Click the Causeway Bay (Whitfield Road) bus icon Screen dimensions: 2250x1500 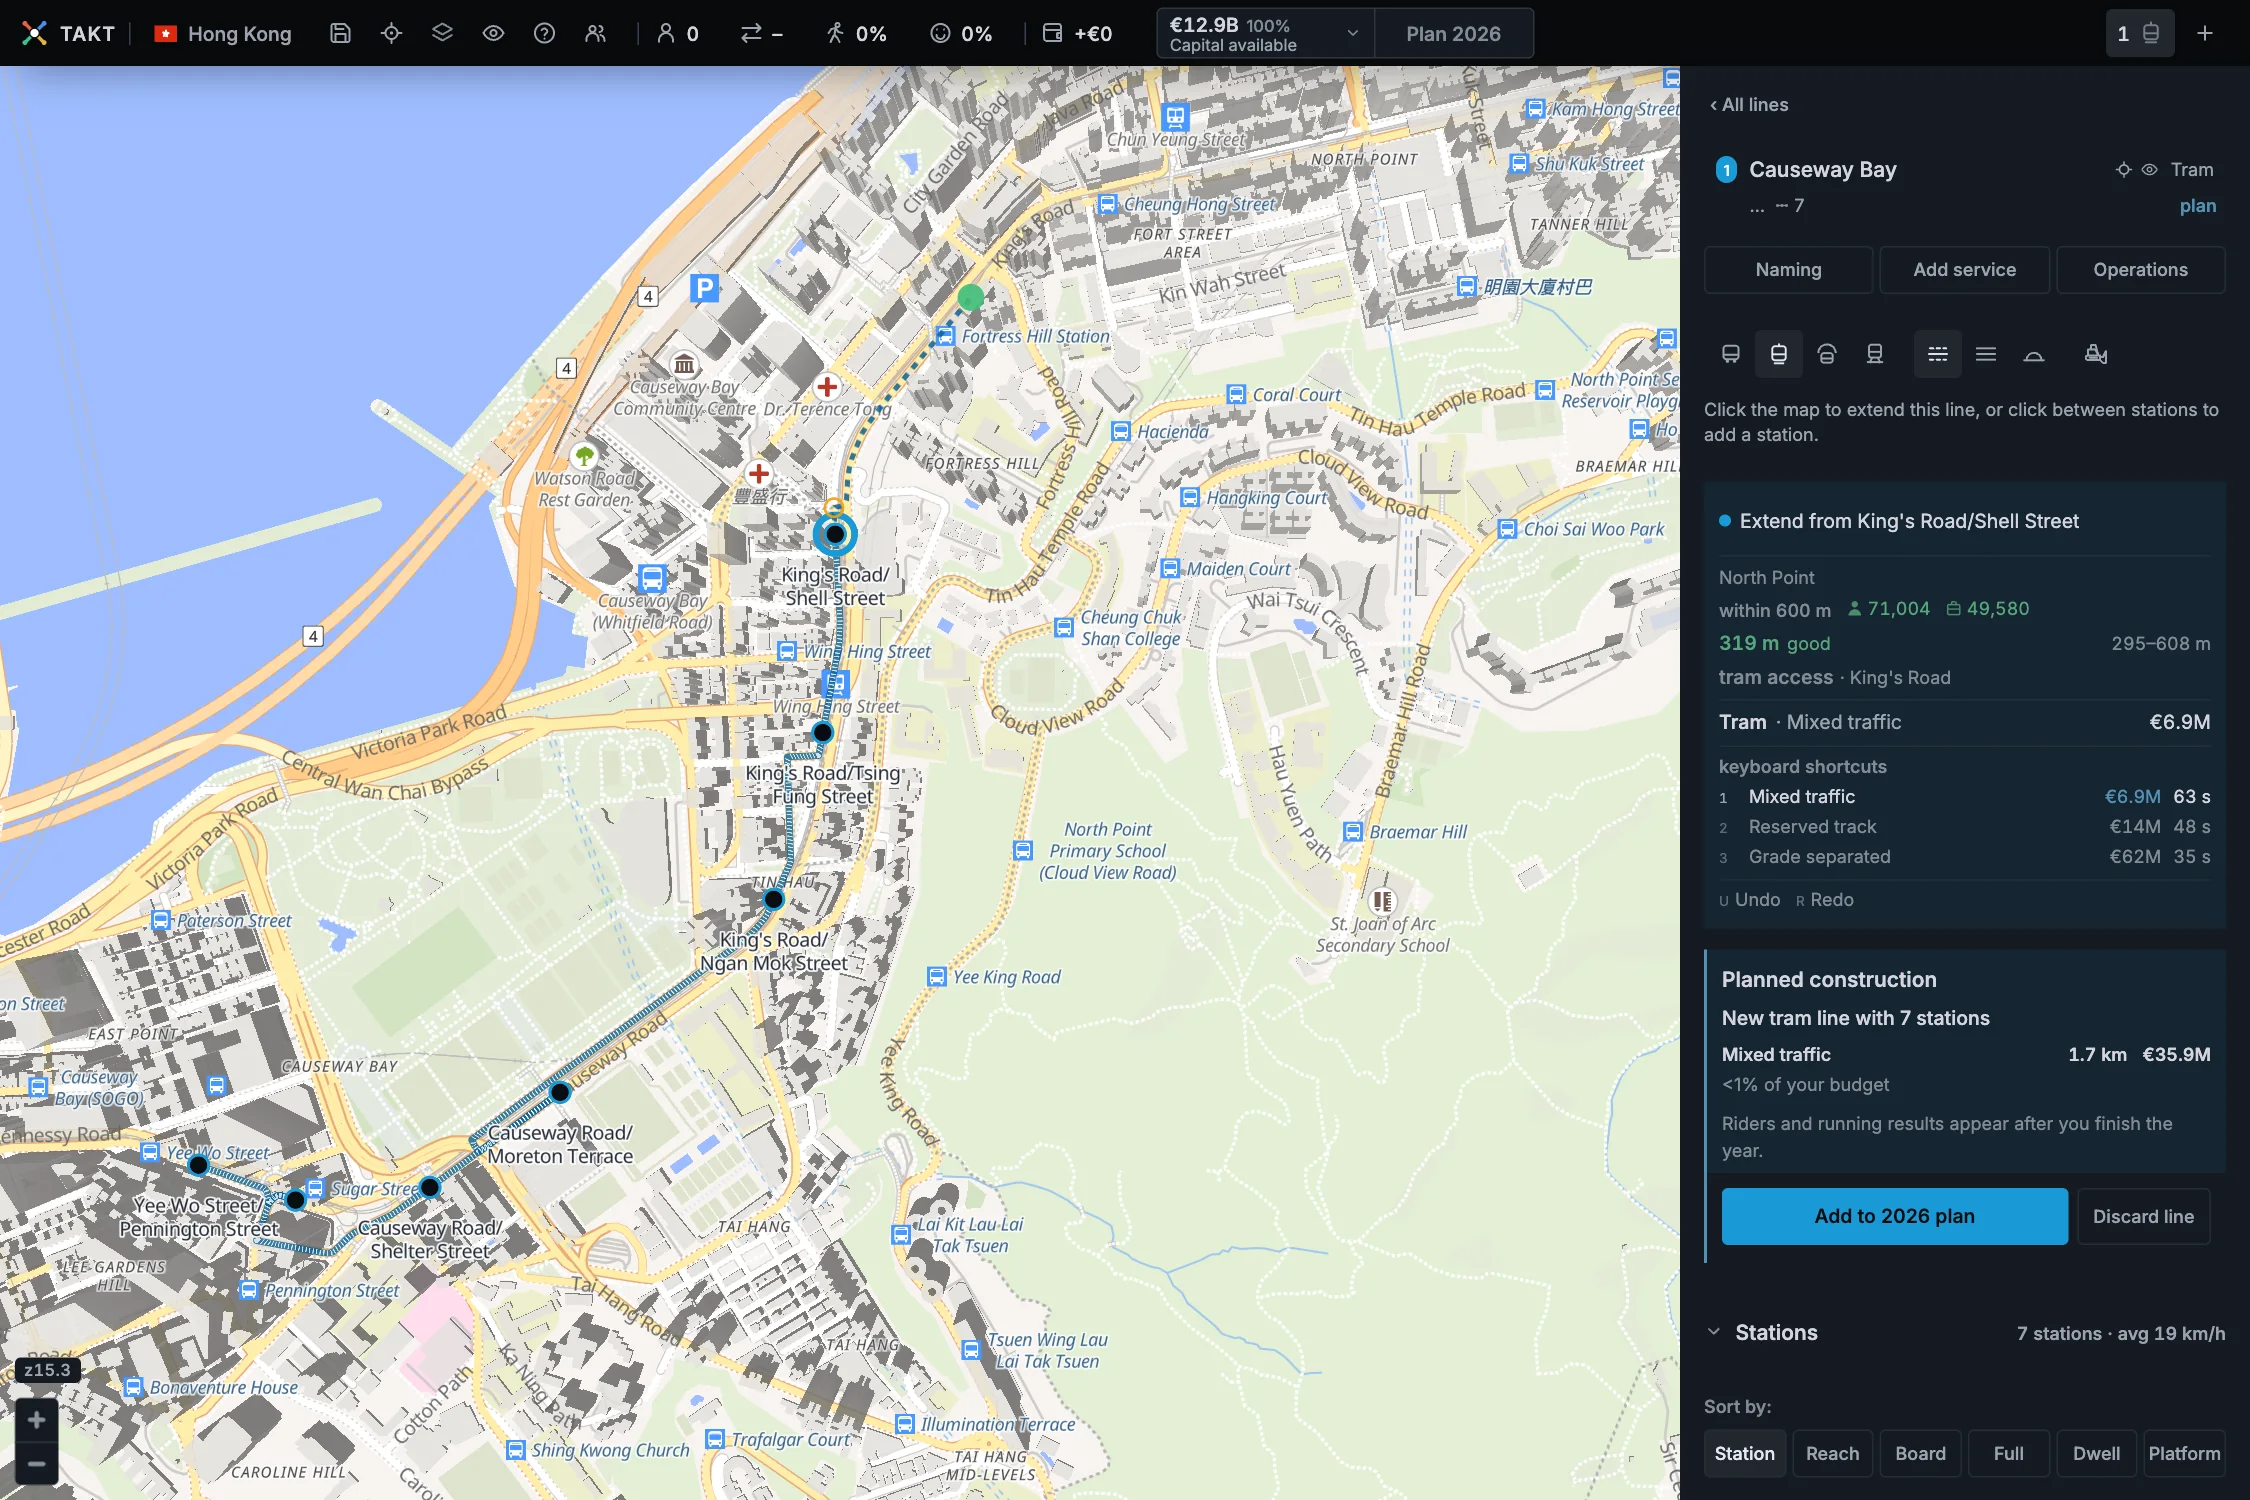pos(652,578)
